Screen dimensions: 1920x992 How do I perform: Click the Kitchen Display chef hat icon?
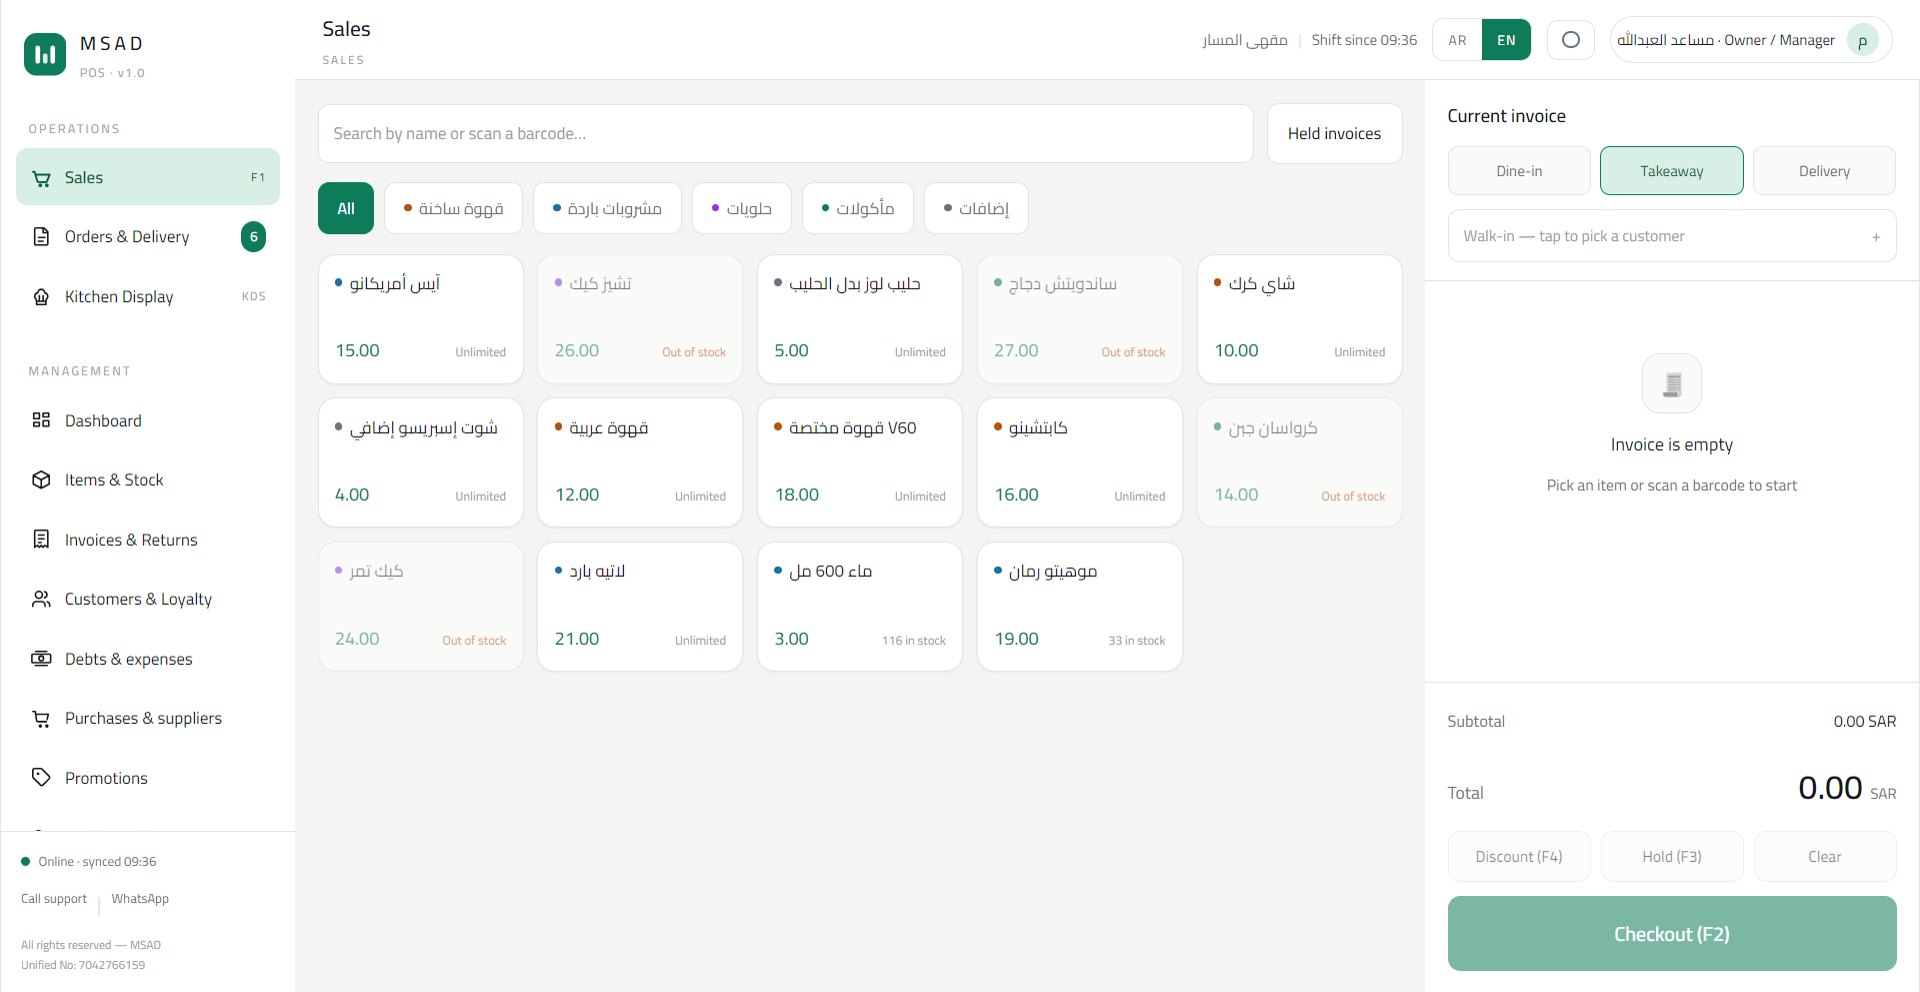pos(41,297)
